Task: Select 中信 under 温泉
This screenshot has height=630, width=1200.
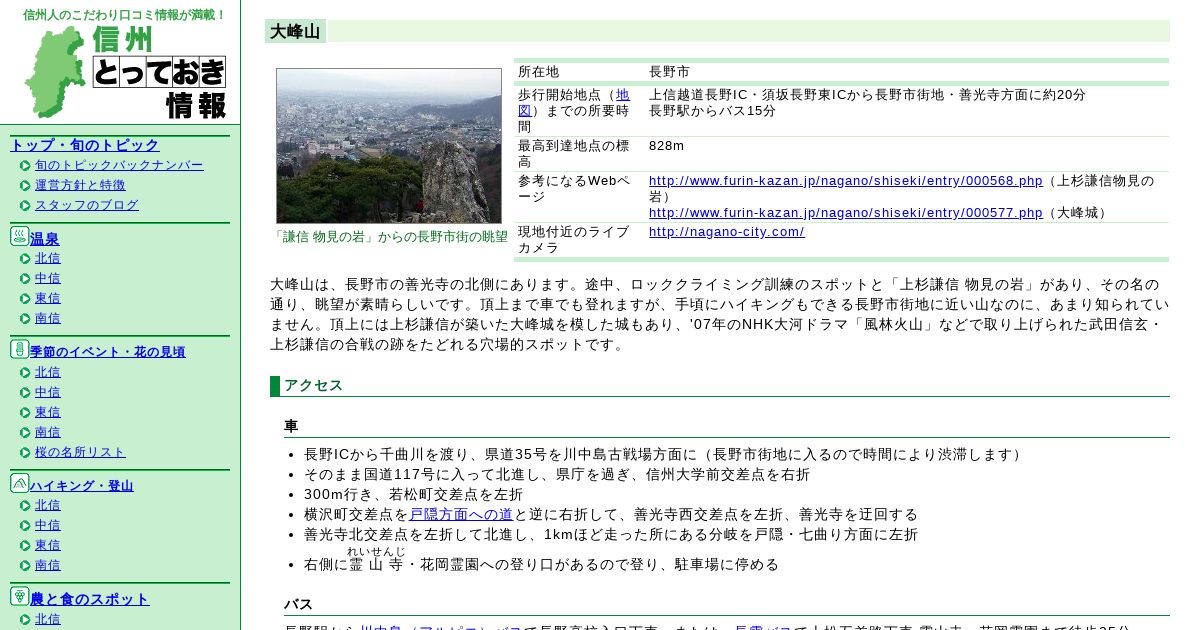Action: [x=48, y=278]
